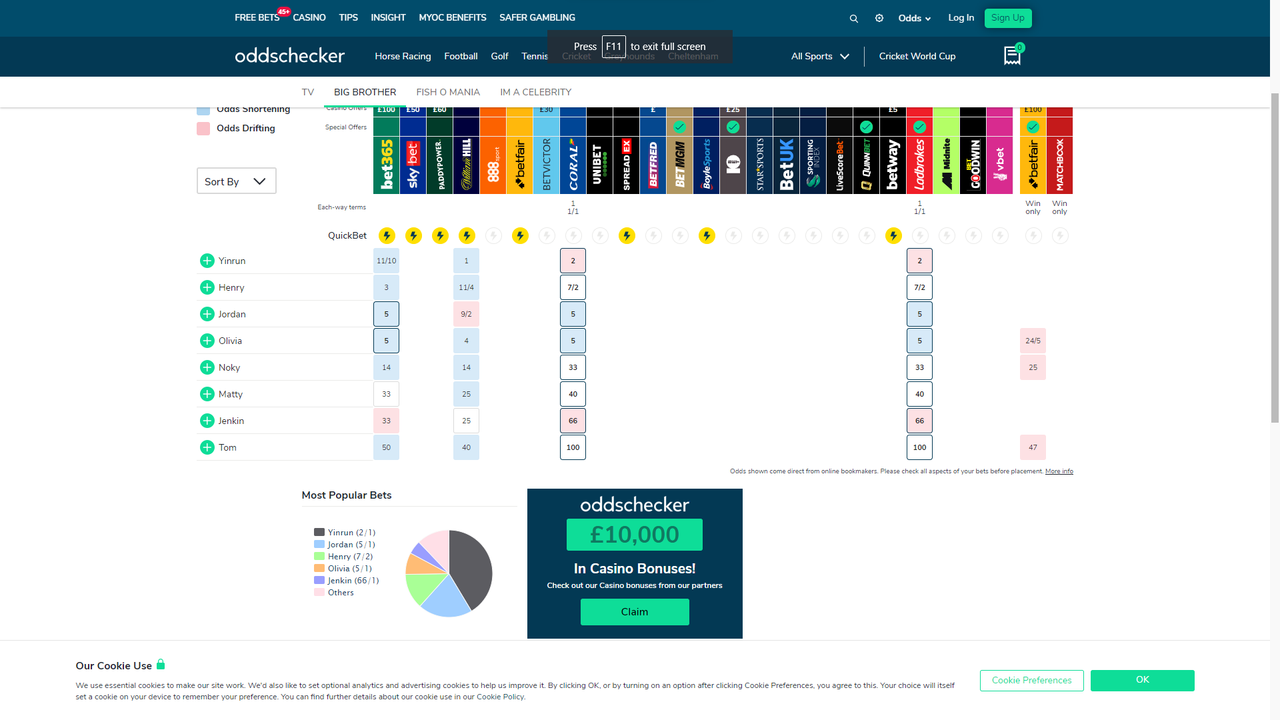Viewport: 1280px width, 720px height.
Task: Select the bet365 bookmaker logo
Action: pos(386,166)
